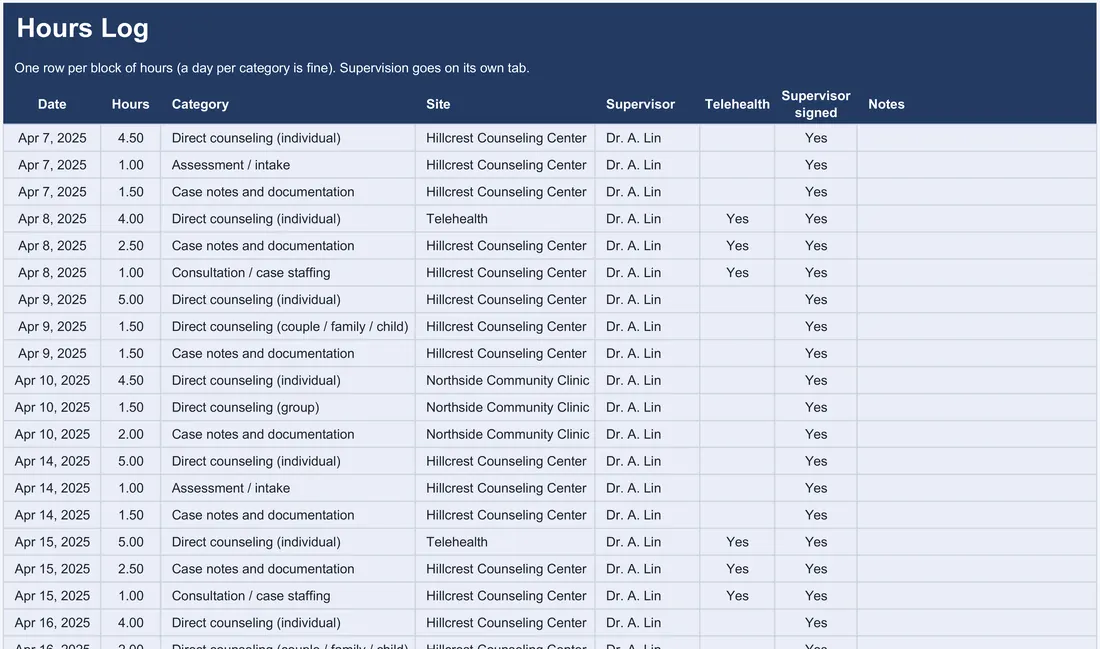Viewport: 1100px width, 649px height.
Task: Click the Telehealth site cell for Apr 8, 2025
Action: (x=505, y=219)
